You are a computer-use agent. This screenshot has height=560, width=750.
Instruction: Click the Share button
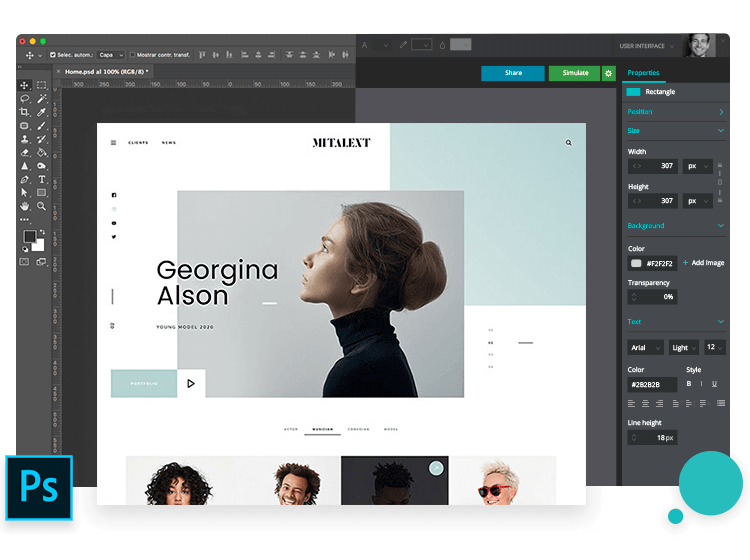(513, 73)
